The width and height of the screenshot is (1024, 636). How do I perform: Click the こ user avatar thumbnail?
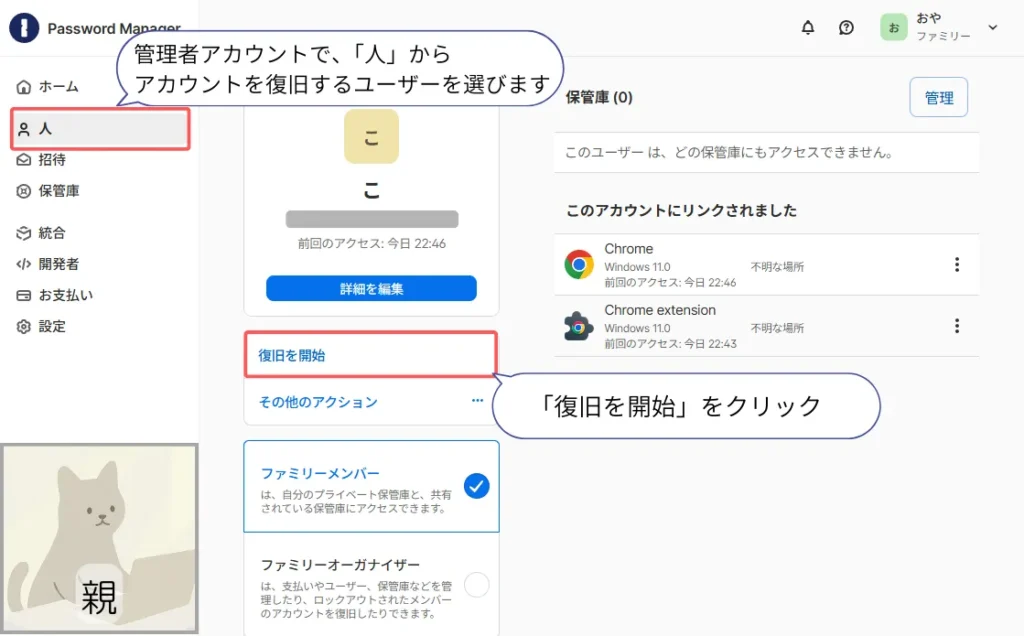click(371, 136)
